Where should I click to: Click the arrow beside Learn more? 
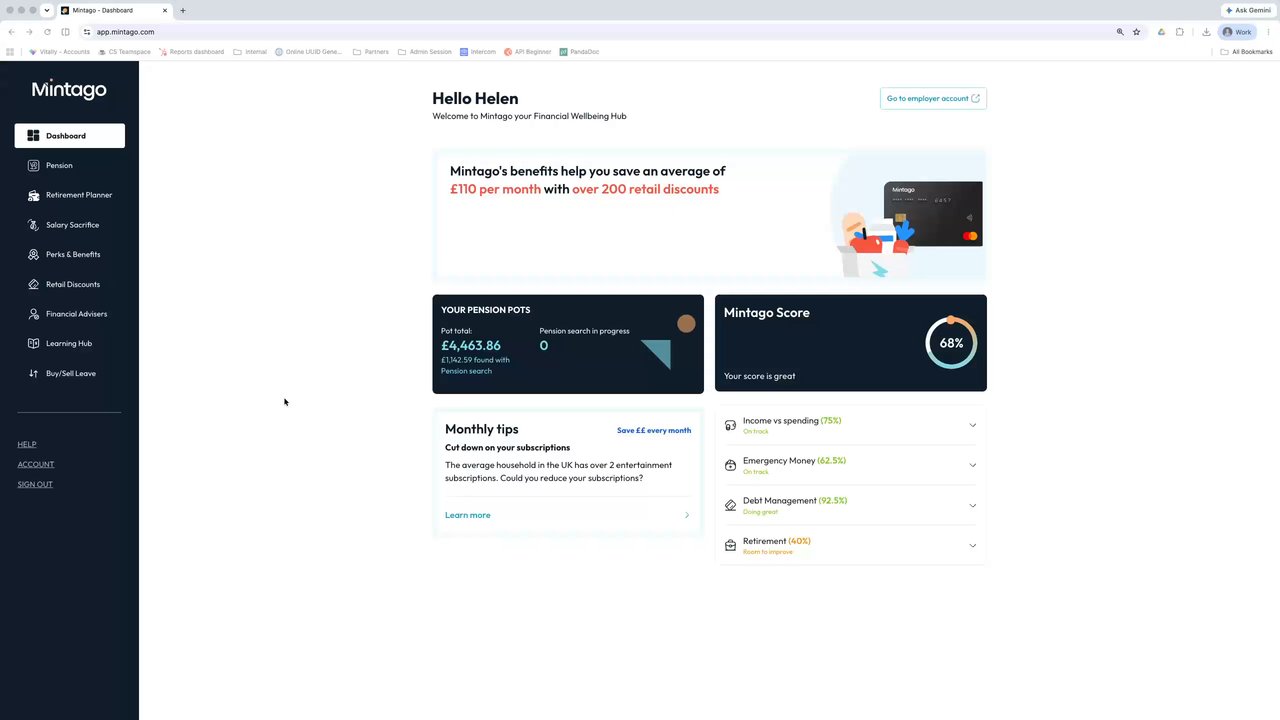coord(687,515)
